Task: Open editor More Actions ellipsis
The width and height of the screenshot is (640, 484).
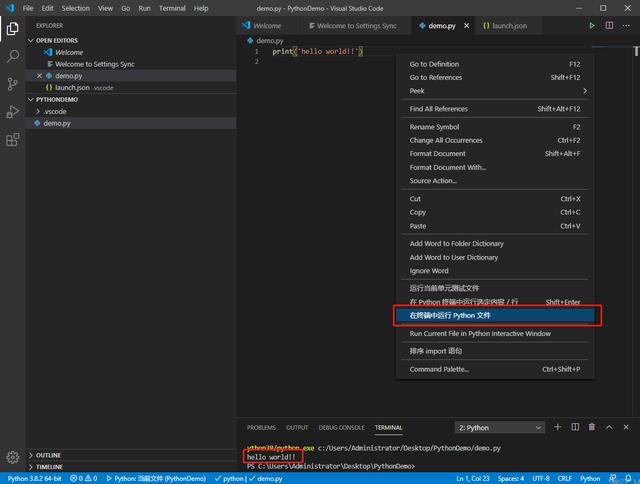Action: click(626, 26)
